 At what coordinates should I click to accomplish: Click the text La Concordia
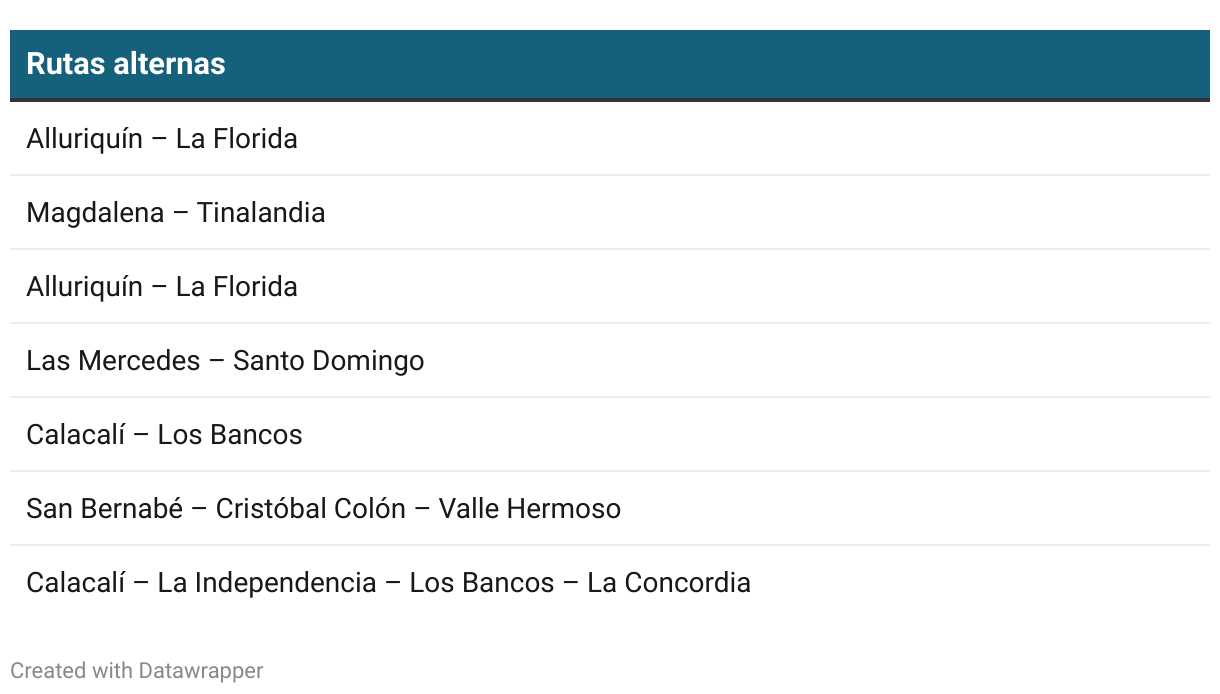tap(669, 583)
